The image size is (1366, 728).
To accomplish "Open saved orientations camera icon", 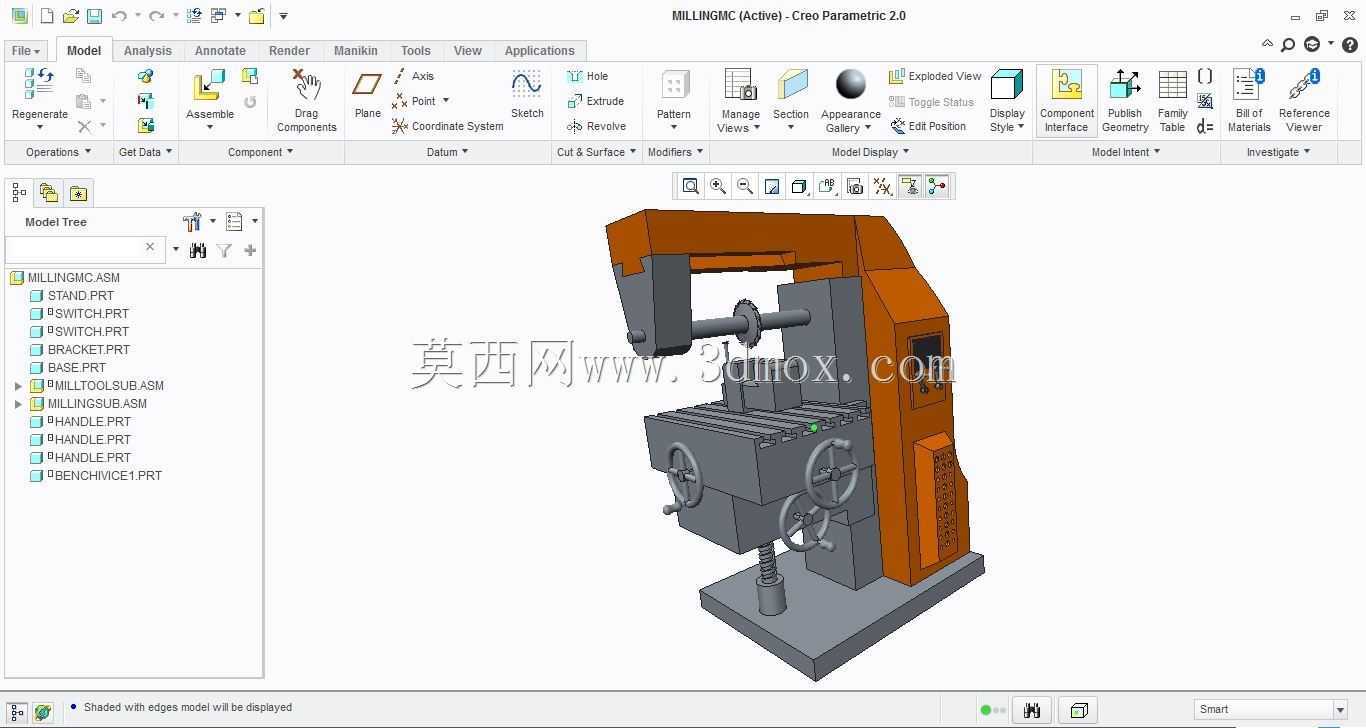I will coord(854,186).
